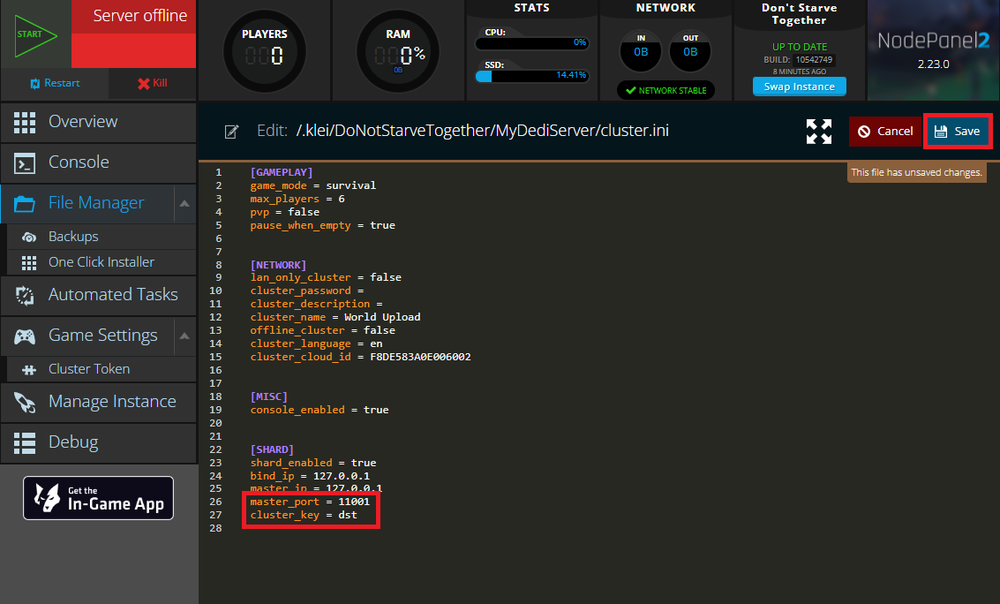Click the Overview grid icon
Viewport: 1000px width, 604px height.
point(25,122)
